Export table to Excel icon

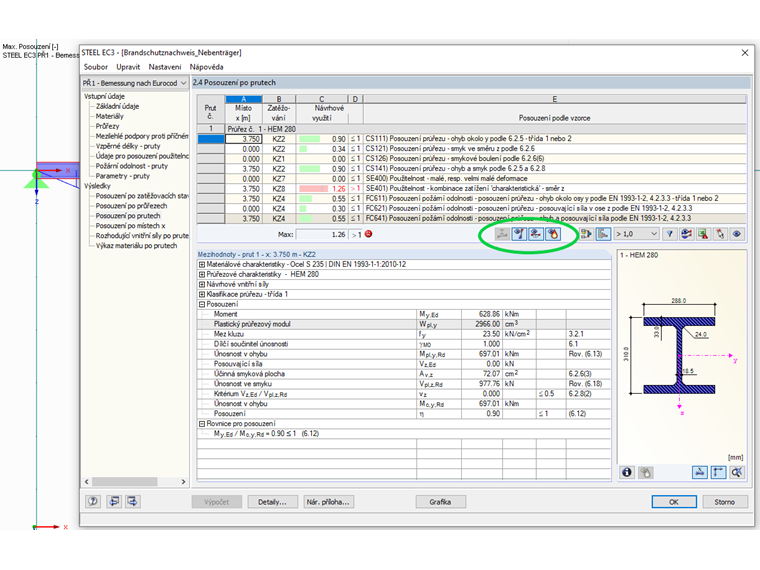(x=703, y=234)
